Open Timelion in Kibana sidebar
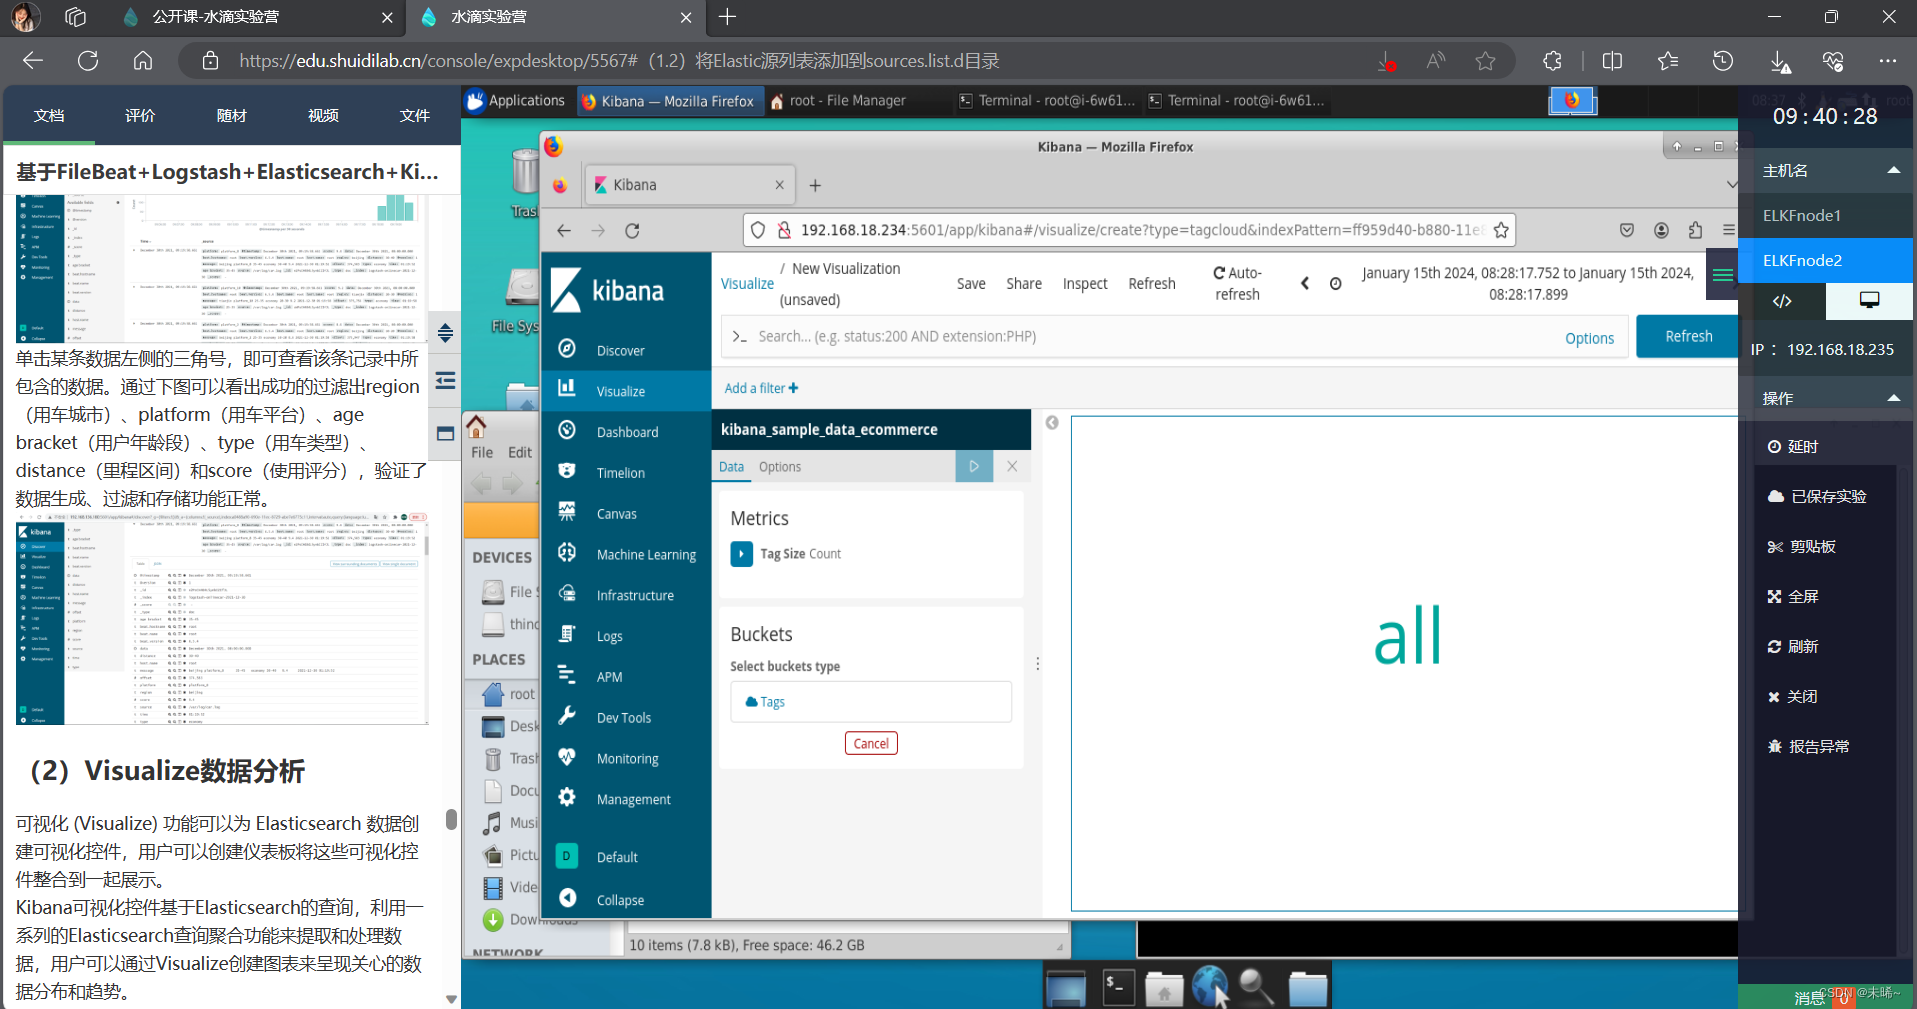 pyautogui.click(x=620, y=473)
